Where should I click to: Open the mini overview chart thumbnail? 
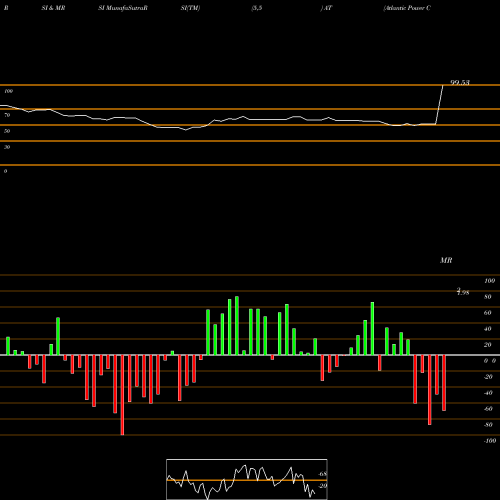click(247, 479)
